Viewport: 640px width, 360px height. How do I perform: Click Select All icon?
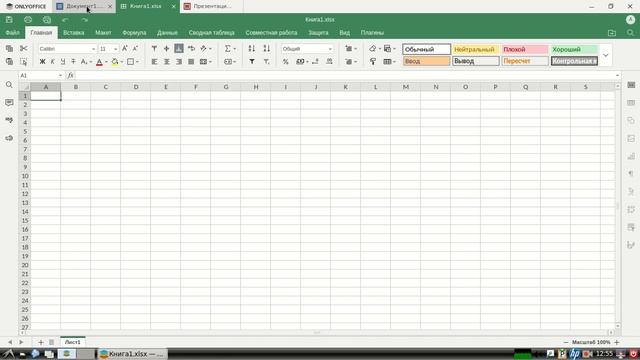tap(24, 62)
